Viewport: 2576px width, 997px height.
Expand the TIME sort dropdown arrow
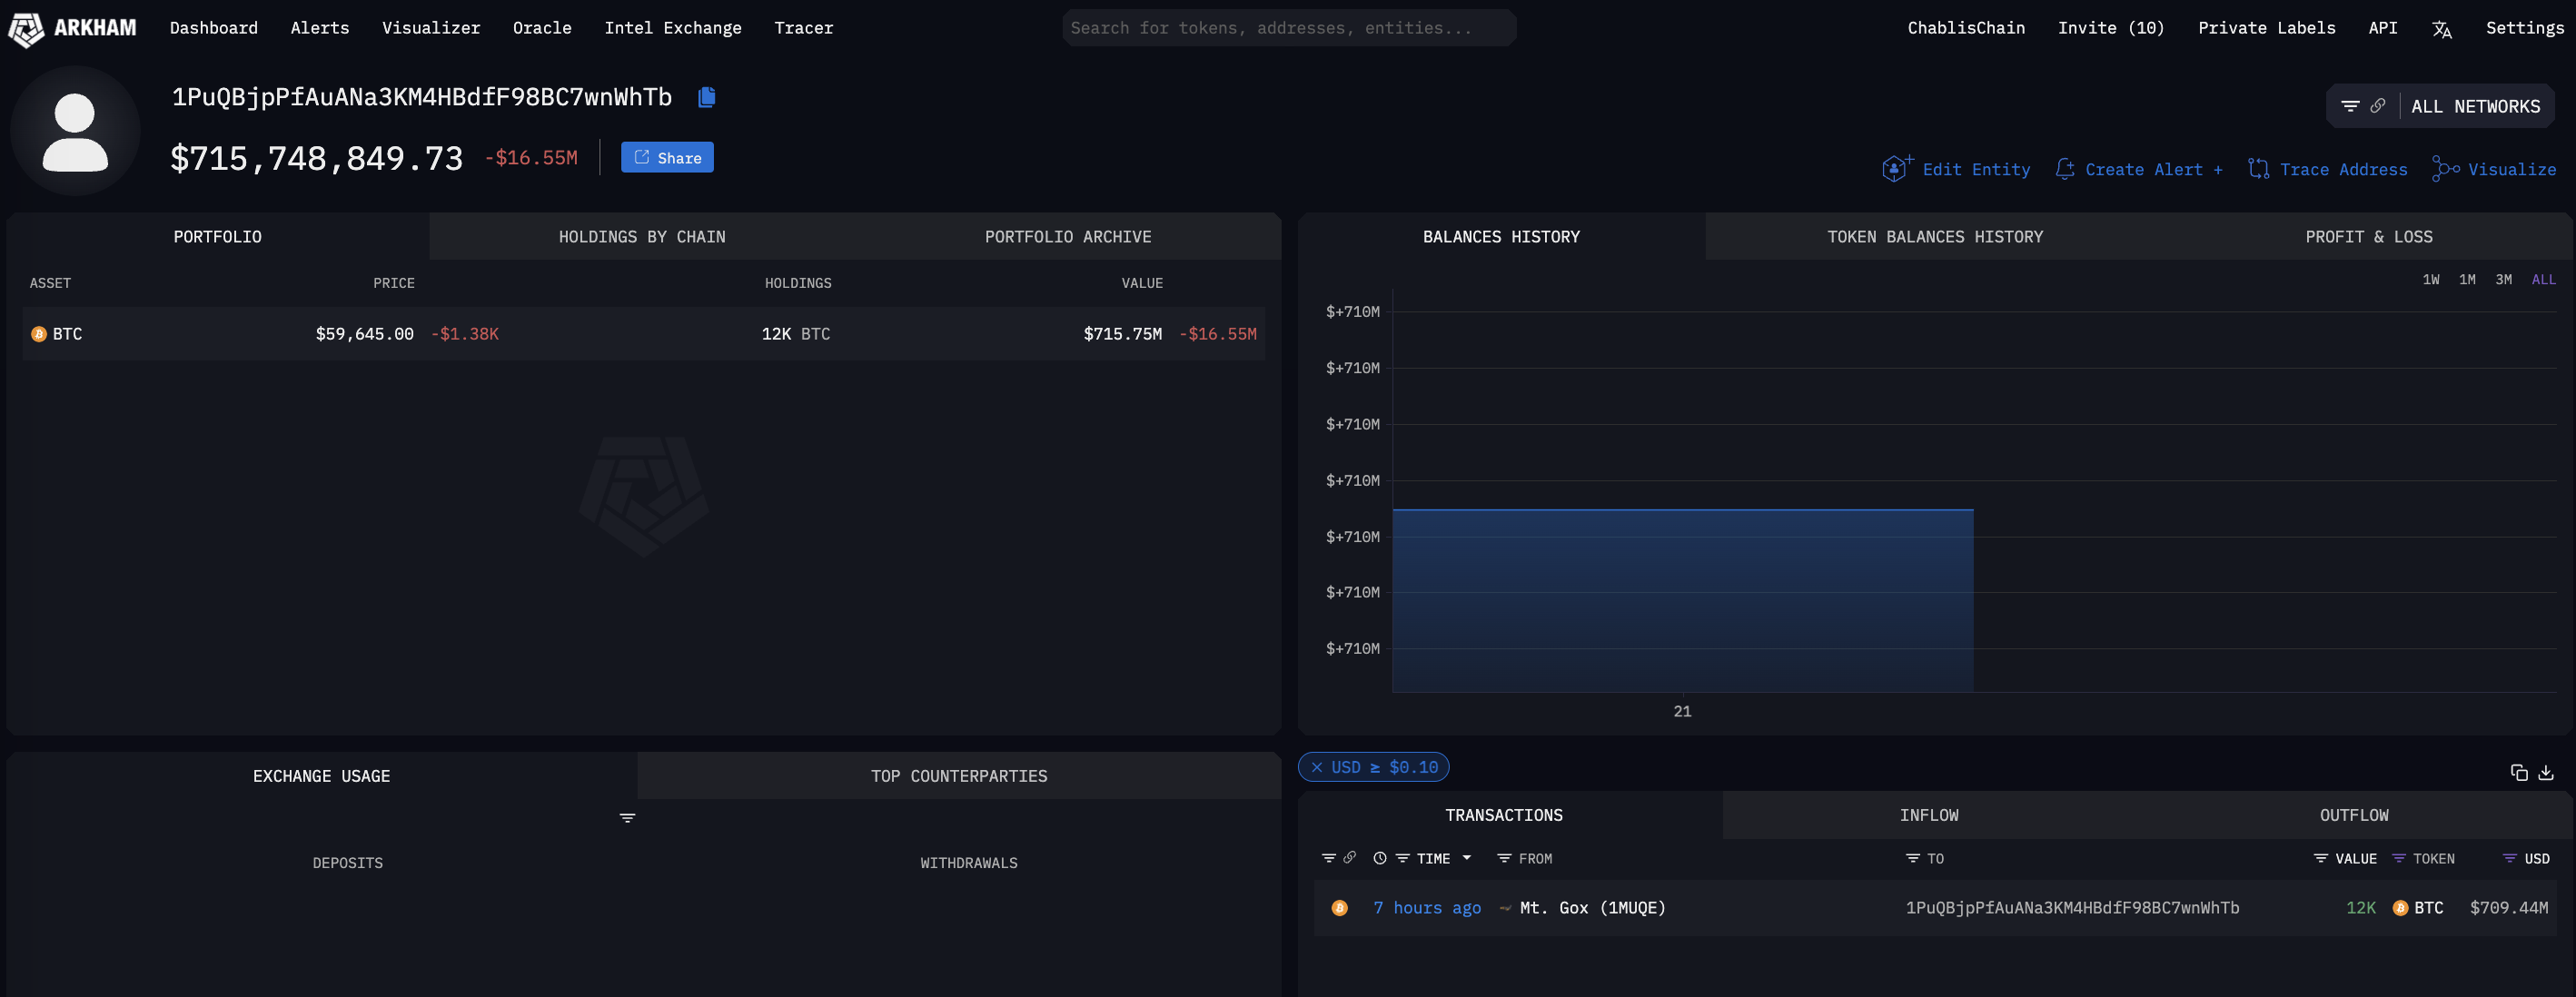(1467, 858)
